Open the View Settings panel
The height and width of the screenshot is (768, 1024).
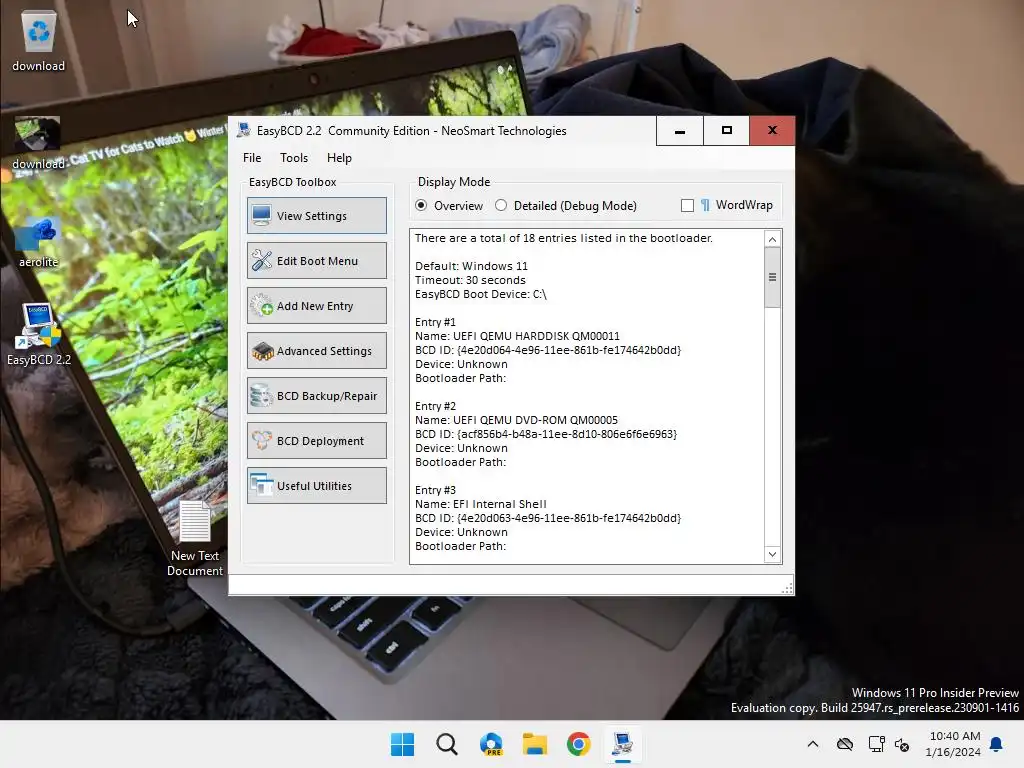click(317, 216)
